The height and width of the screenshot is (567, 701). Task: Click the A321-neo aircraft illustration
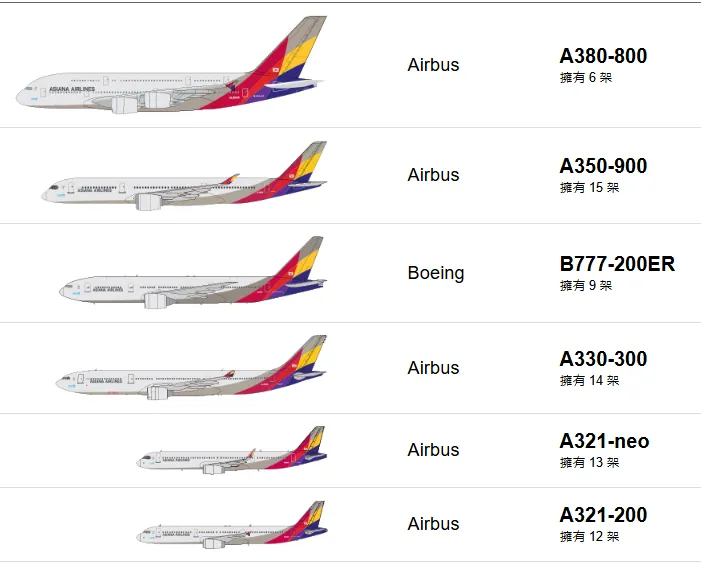[231, 453]
